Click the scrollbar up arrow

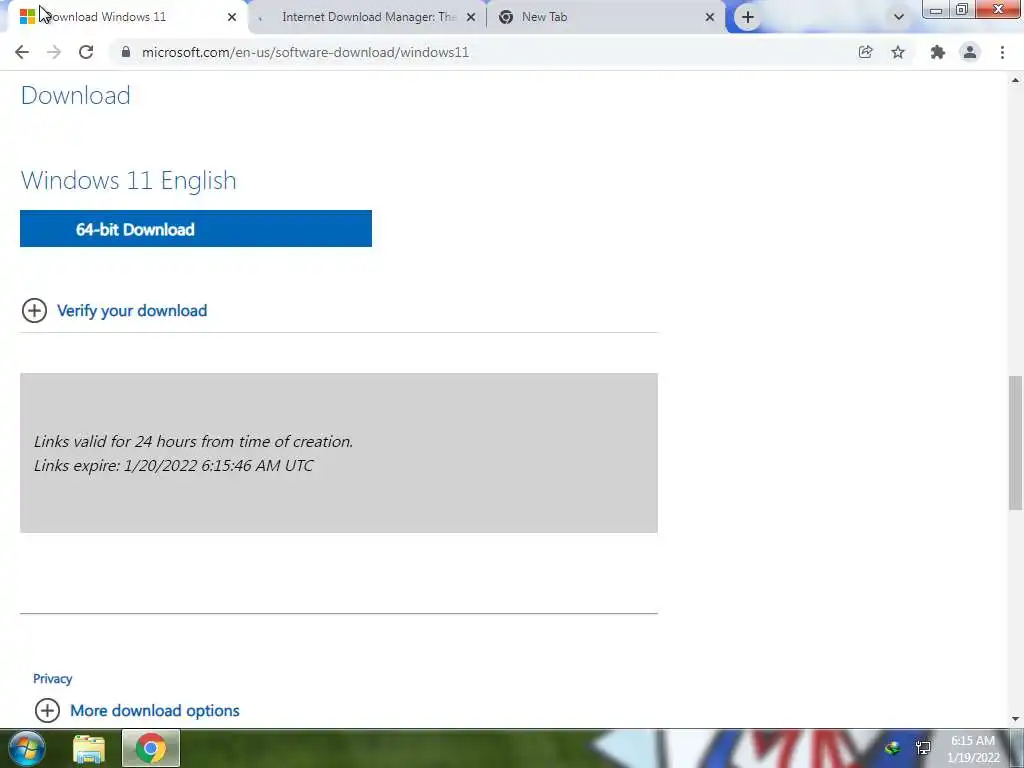(1016, 80)
